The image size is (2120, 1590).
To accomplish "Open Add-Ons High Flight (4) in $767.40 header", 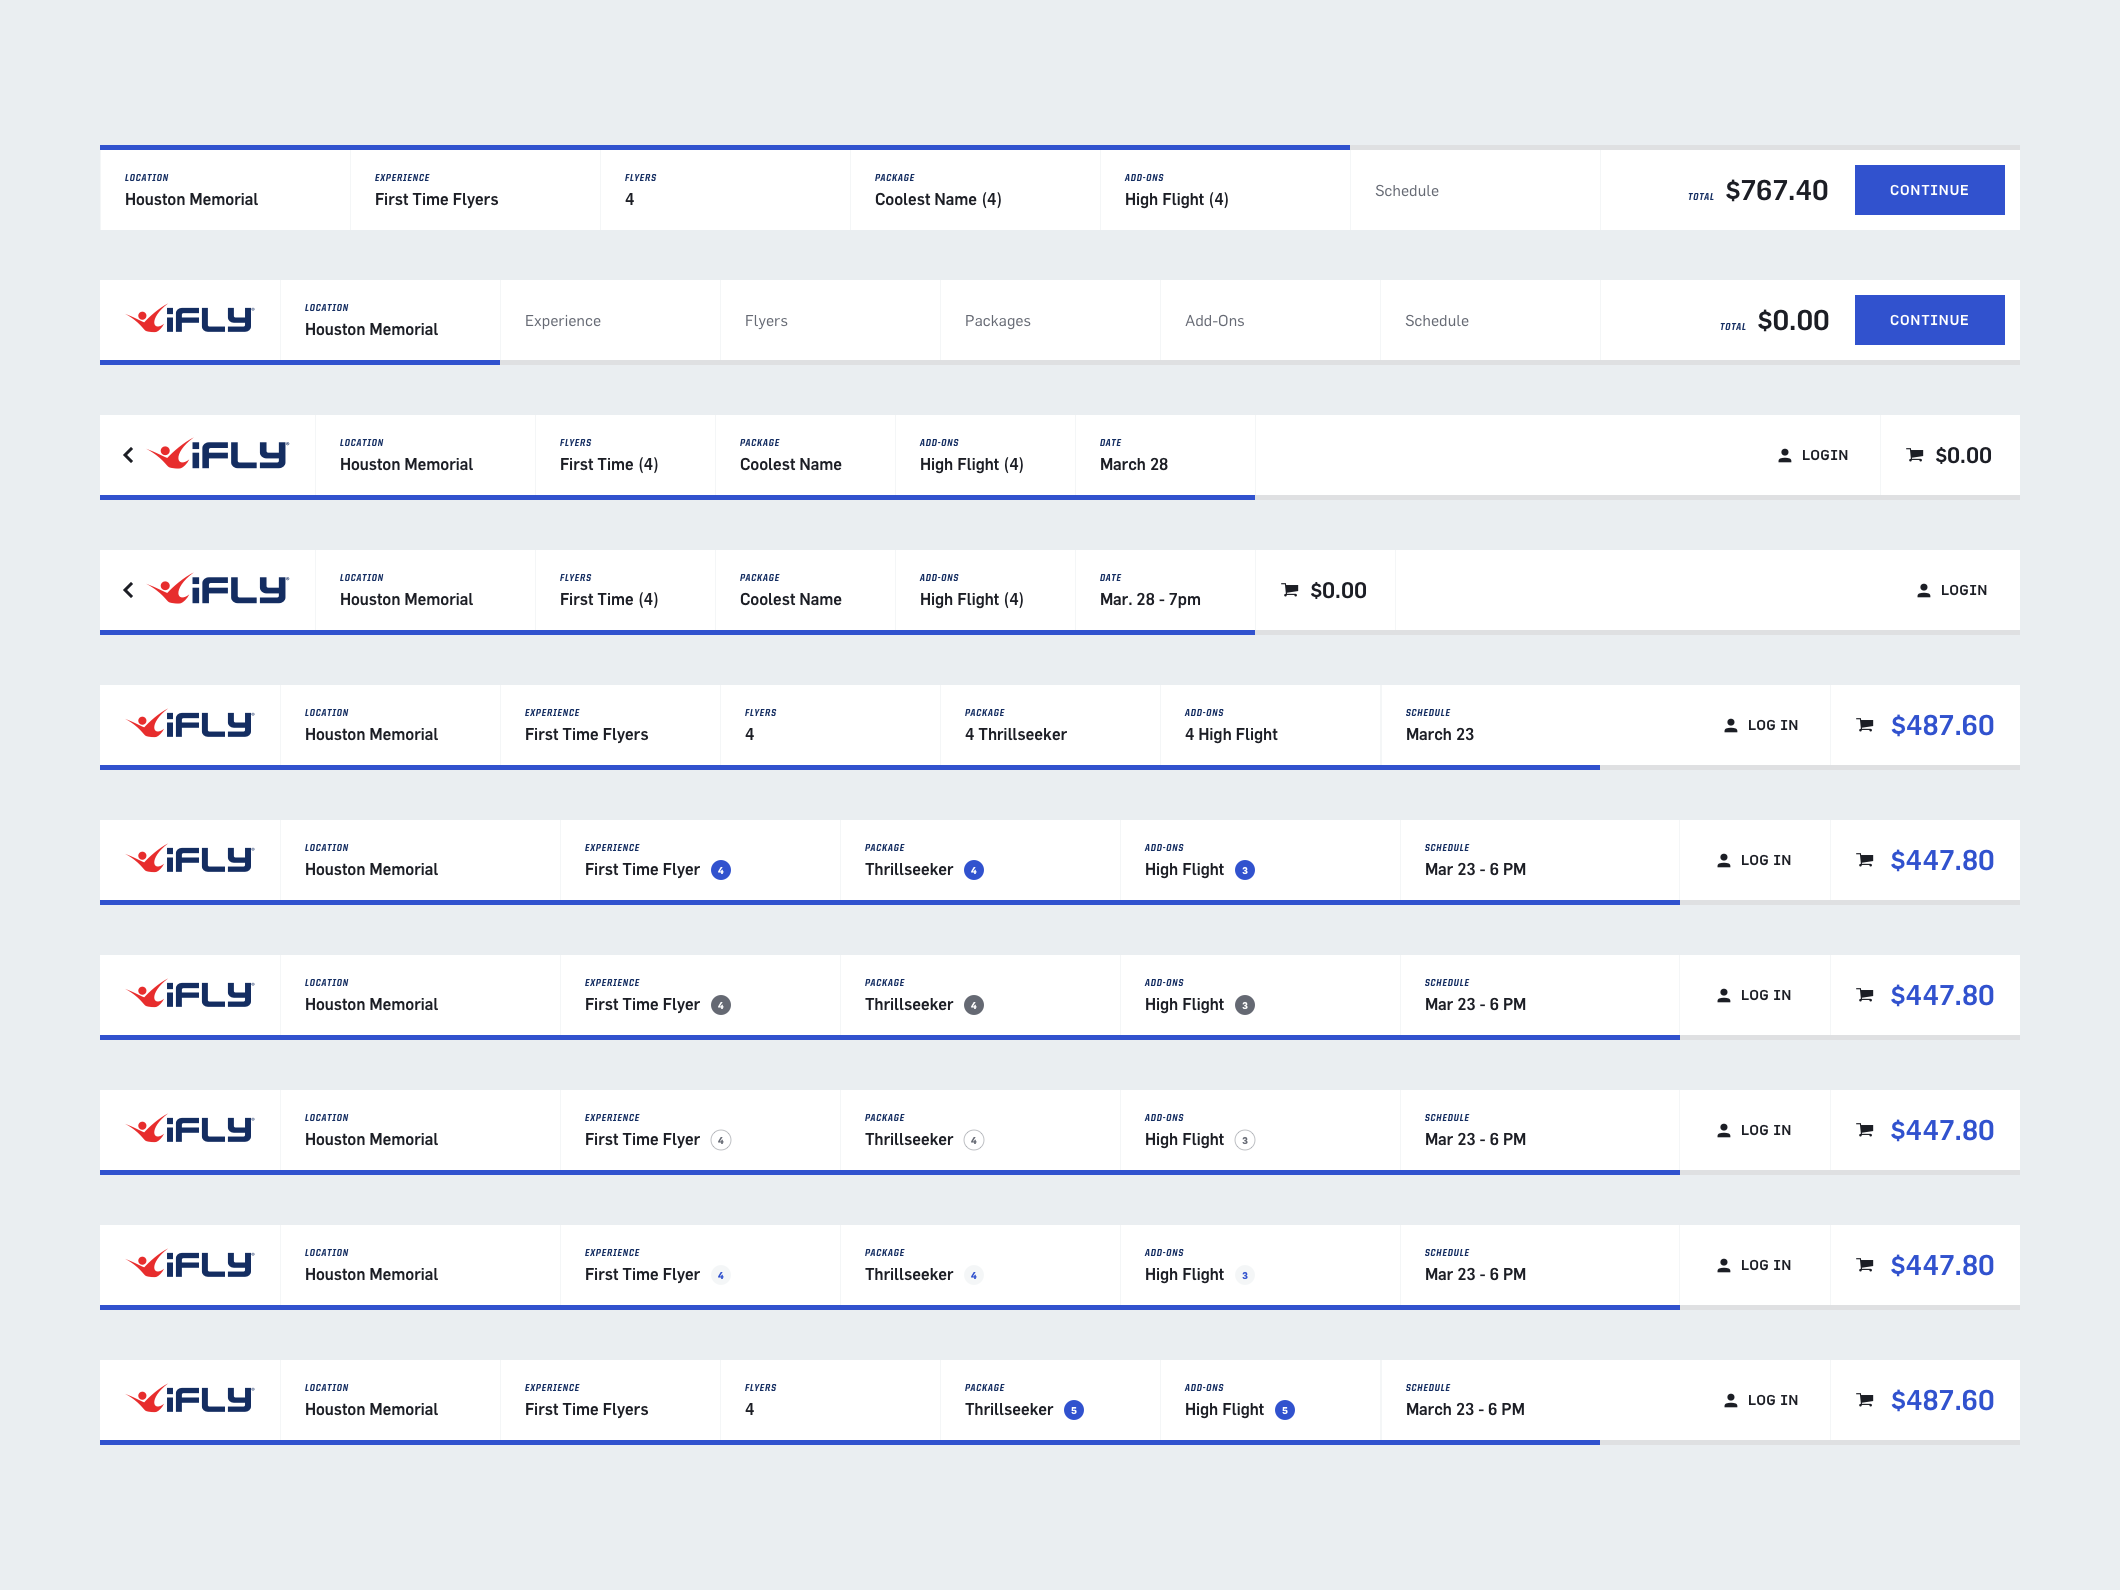I will (x=1225, y=190).
